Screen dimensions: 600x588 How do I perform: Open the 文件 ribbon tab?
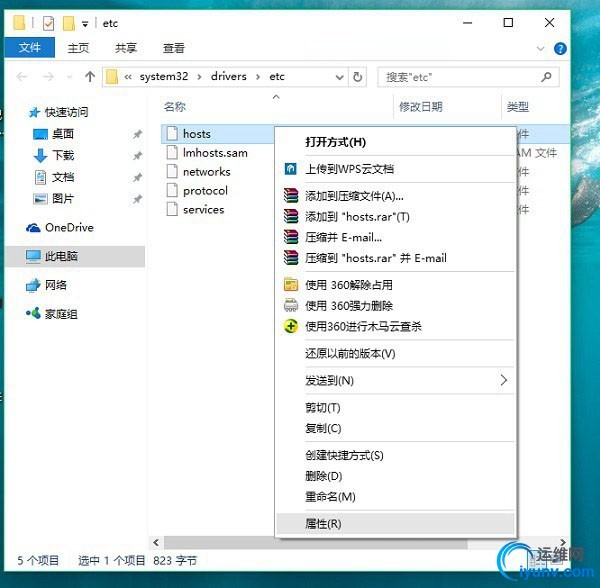pos(29,47)
